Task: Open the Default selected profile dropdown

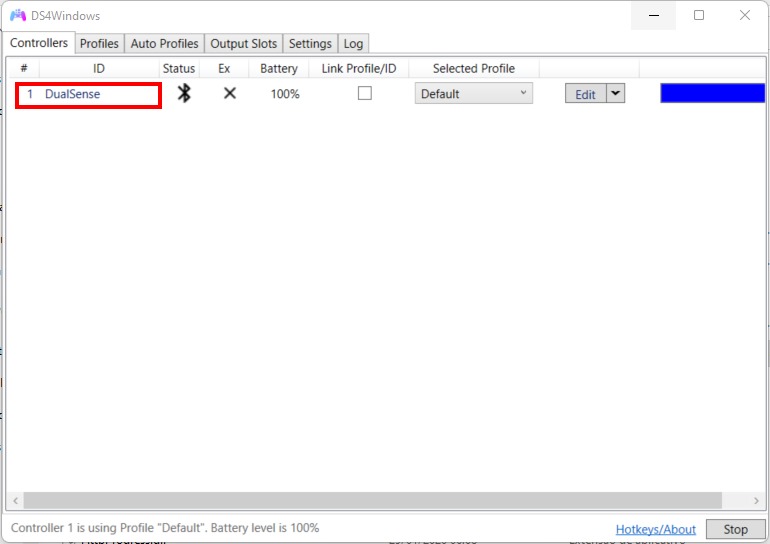Action: tap(473, 93)
